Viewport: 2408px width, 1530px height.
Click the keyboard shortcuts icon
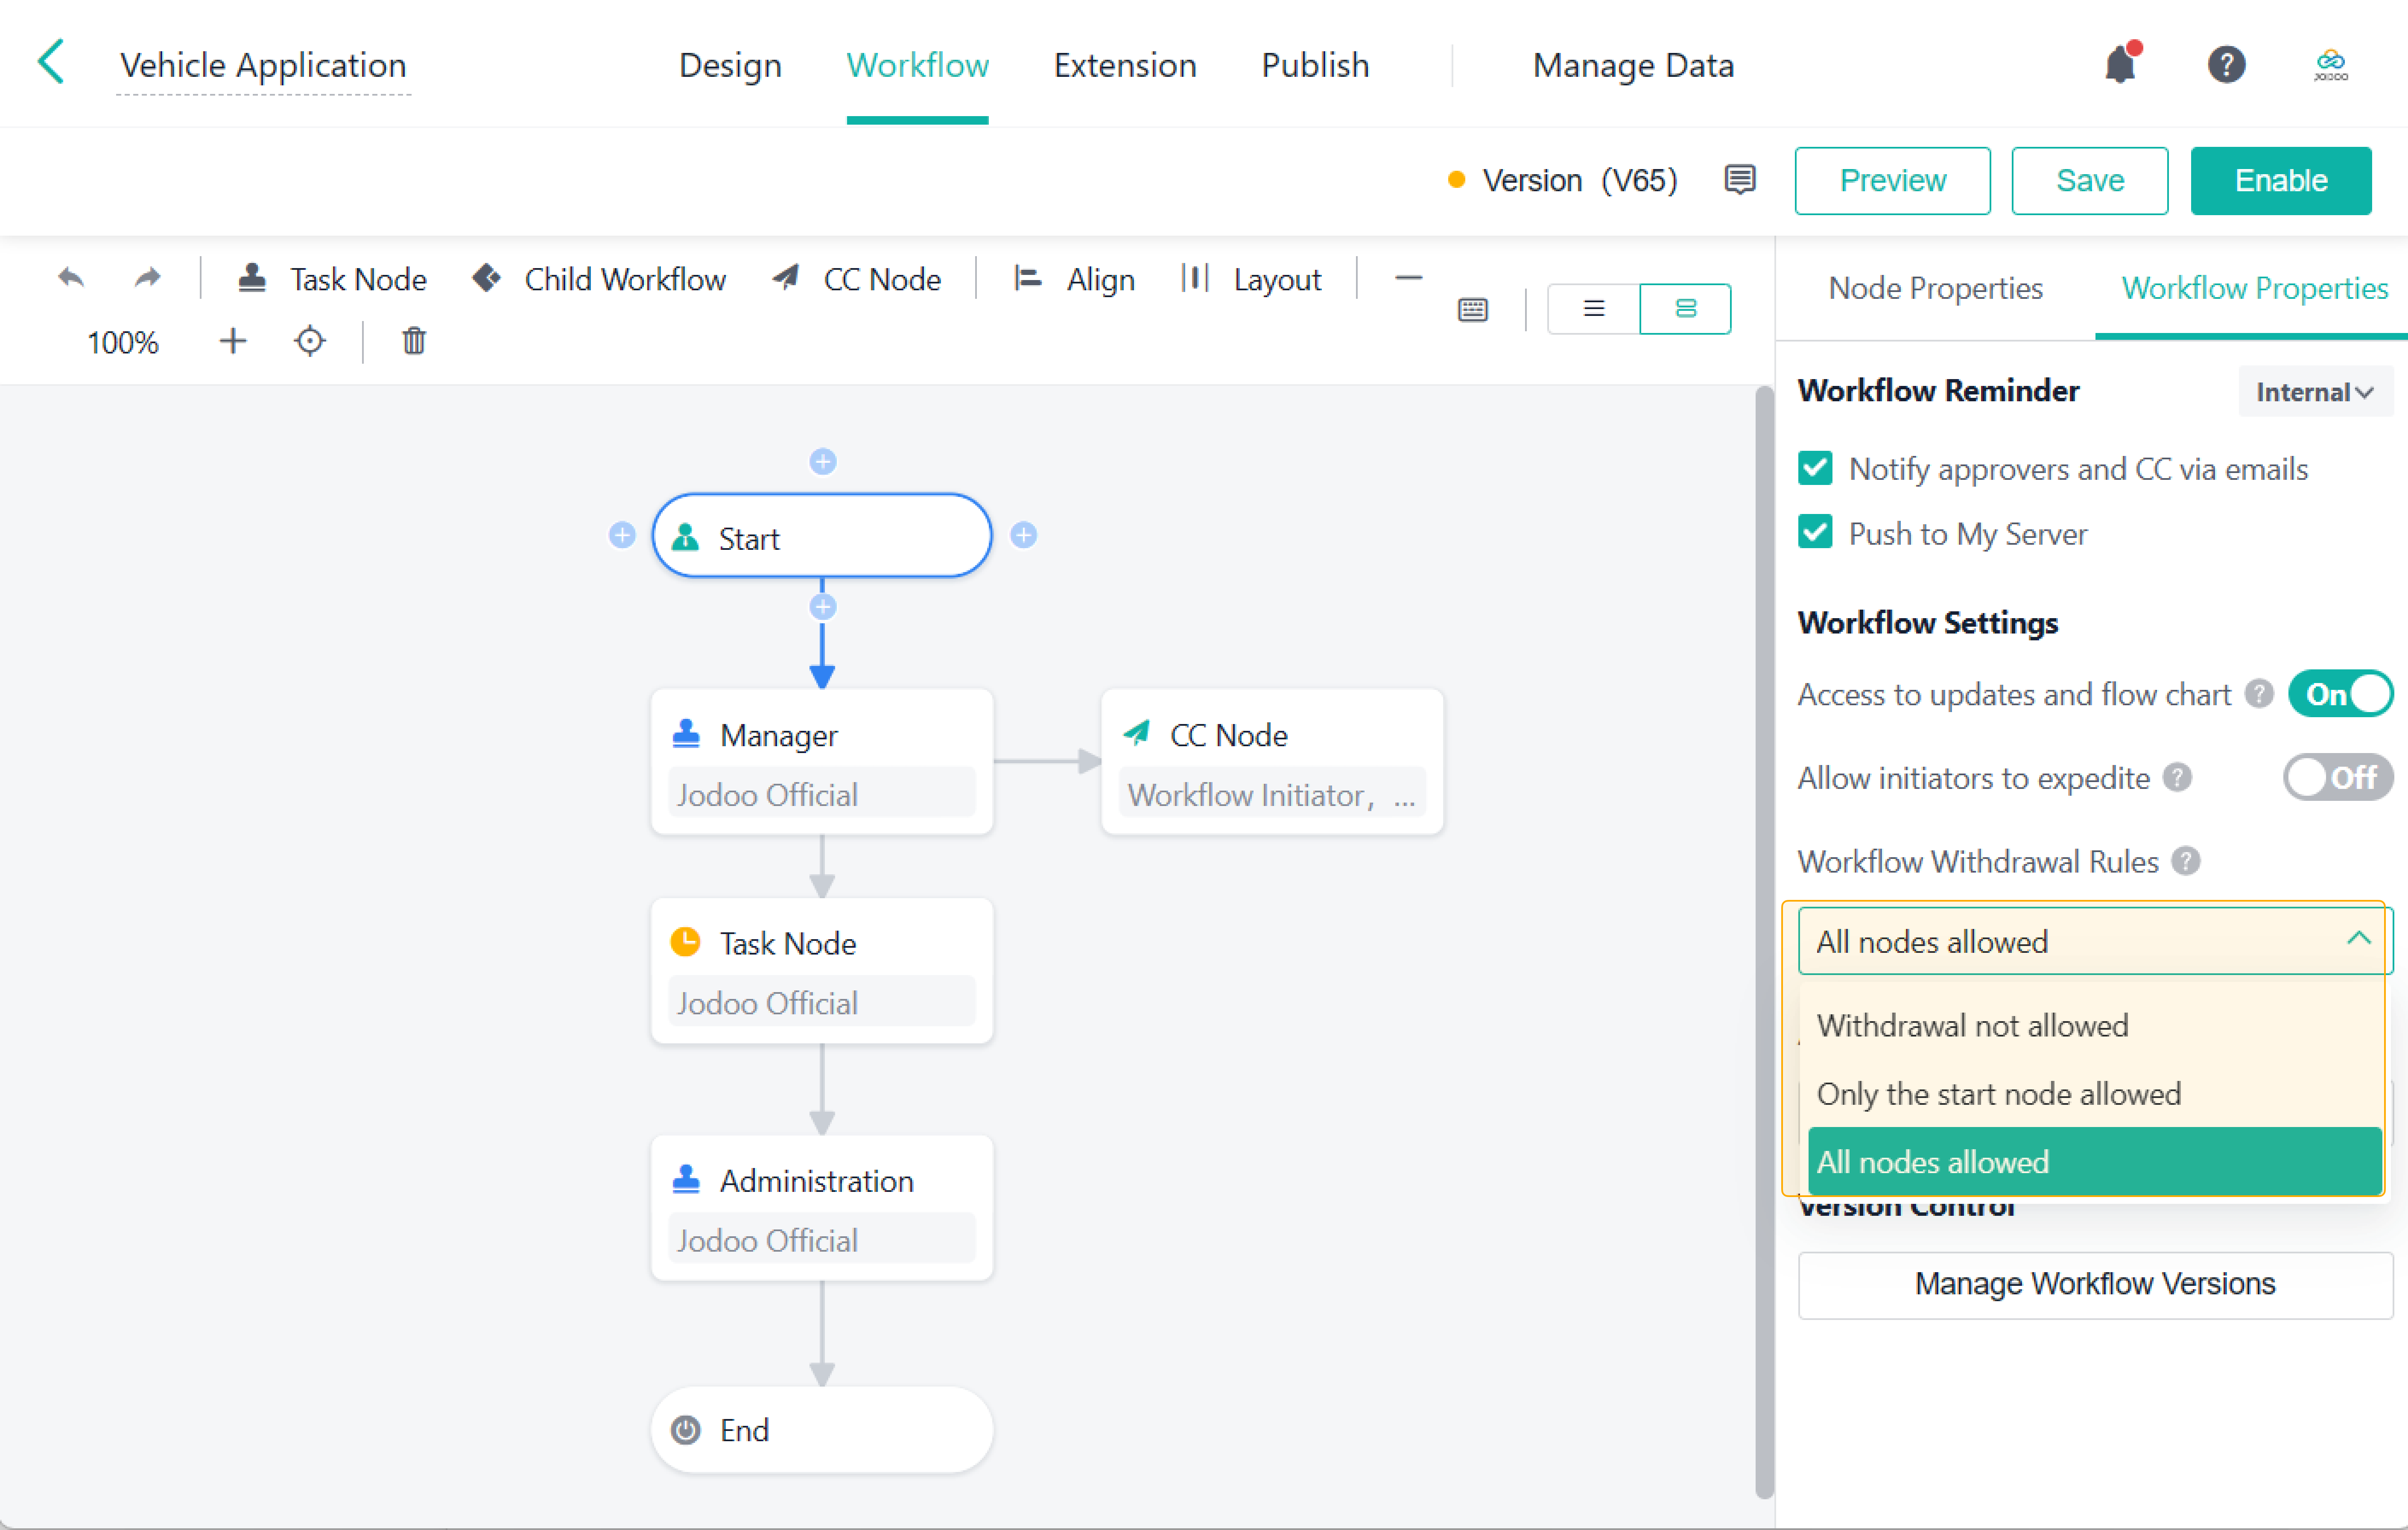[x=1472, y=309]
